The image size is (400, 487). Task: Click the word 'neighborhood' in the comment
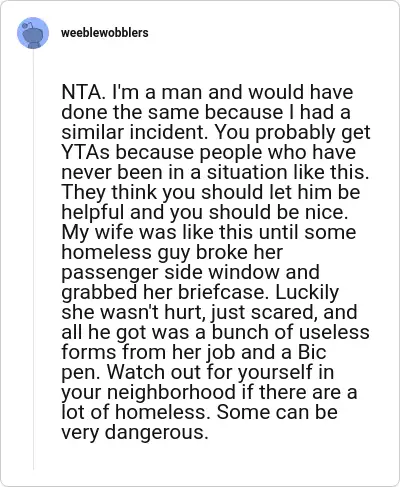pos(171,392)
